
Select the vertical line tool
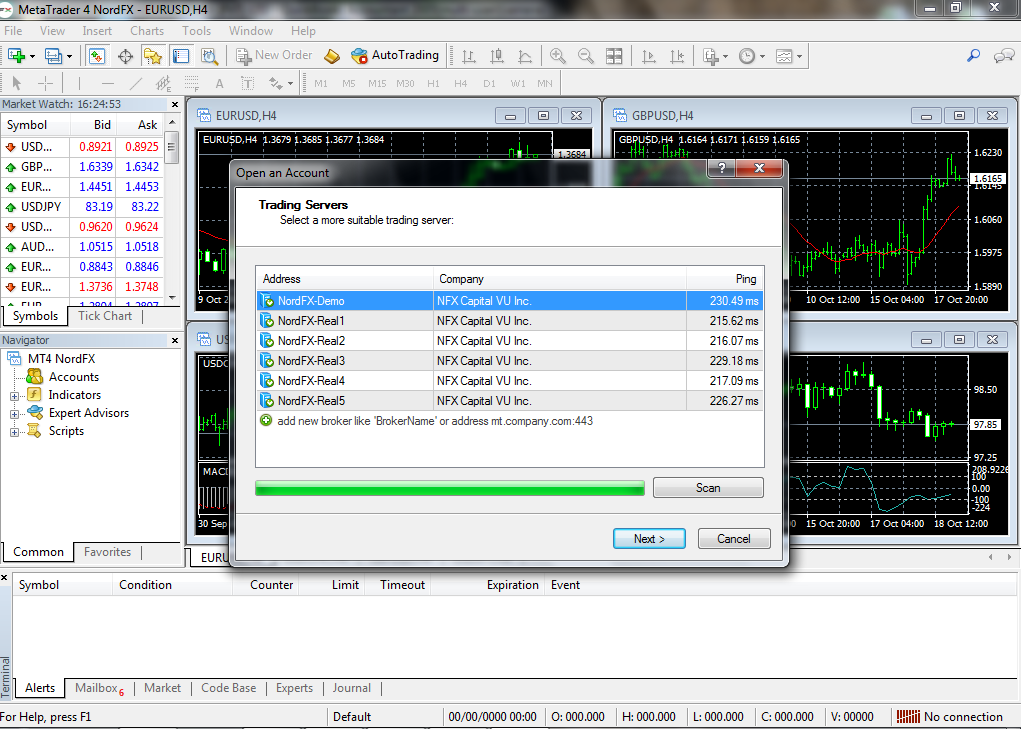point(79,83)
